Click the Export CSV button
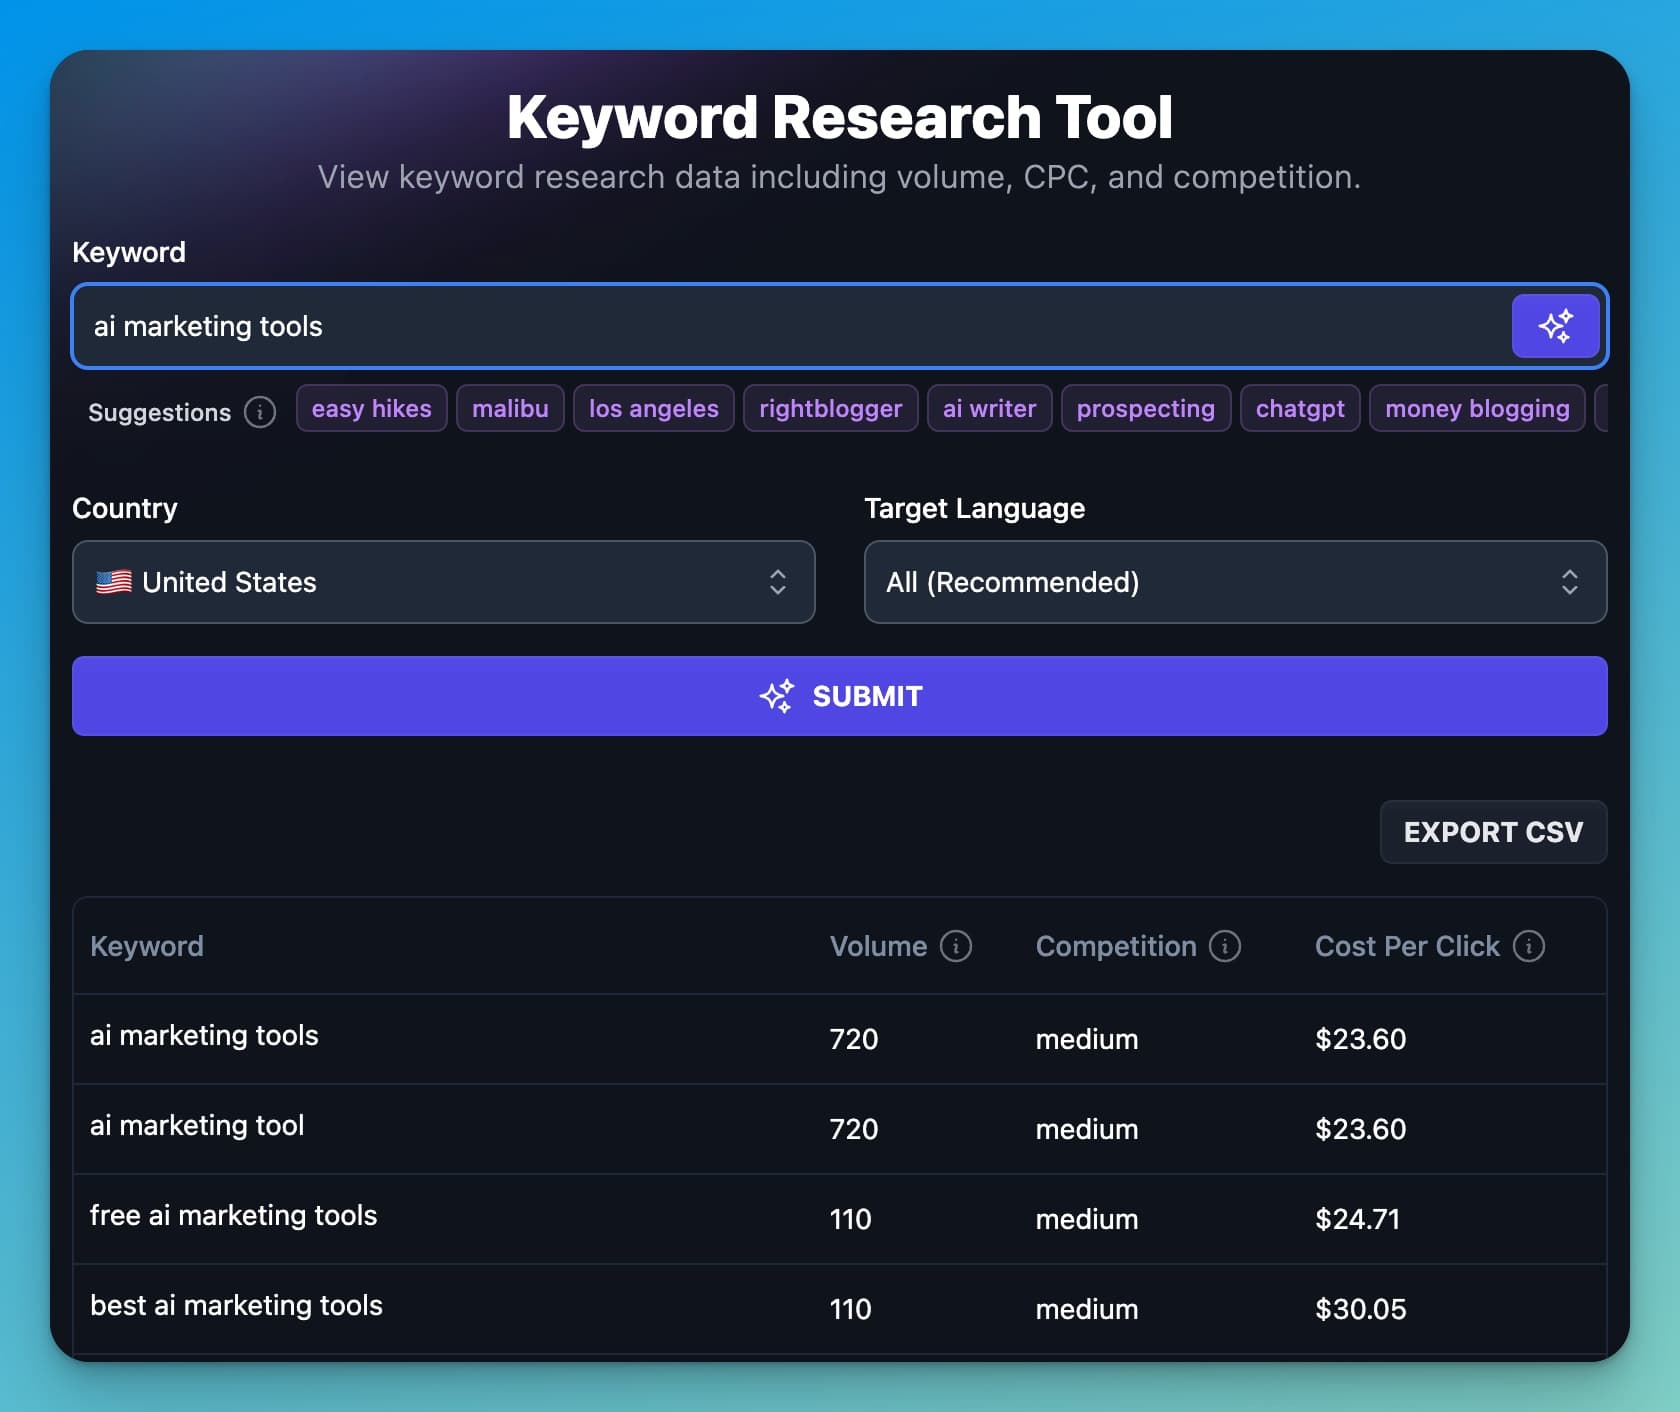The width and height of the screenshot is (1680, 1412). coord(1493,831)
